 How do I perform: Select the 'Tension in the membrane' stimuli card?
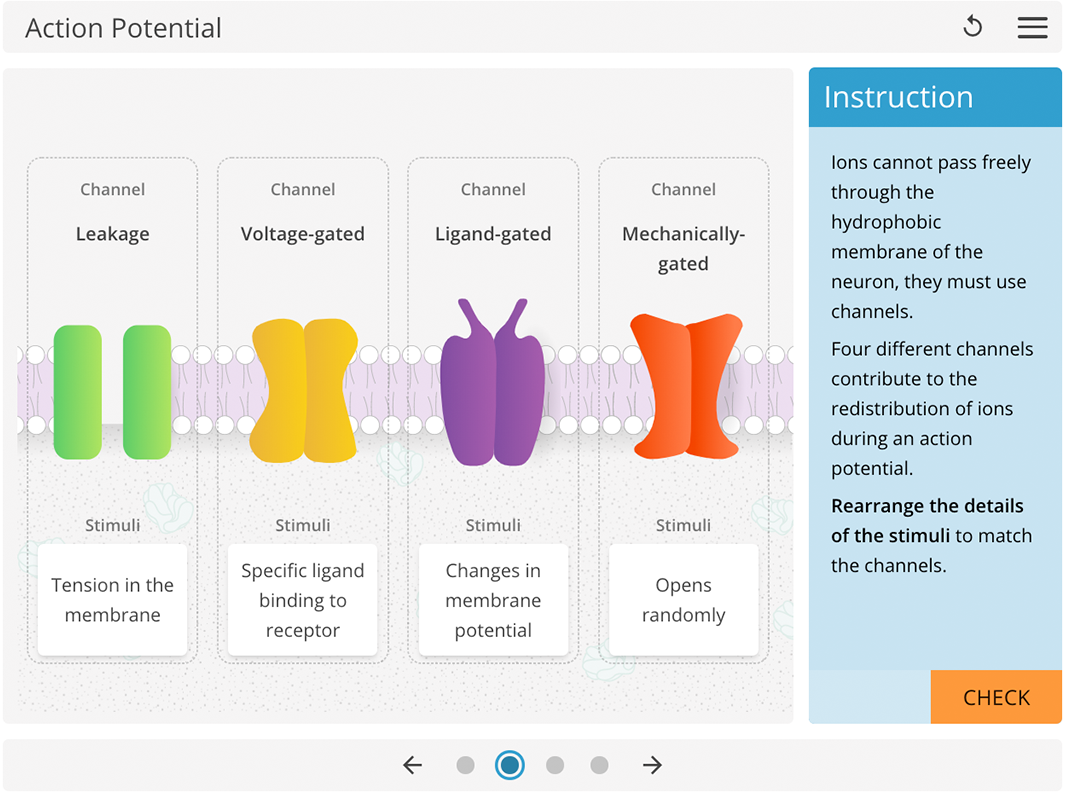112,600
